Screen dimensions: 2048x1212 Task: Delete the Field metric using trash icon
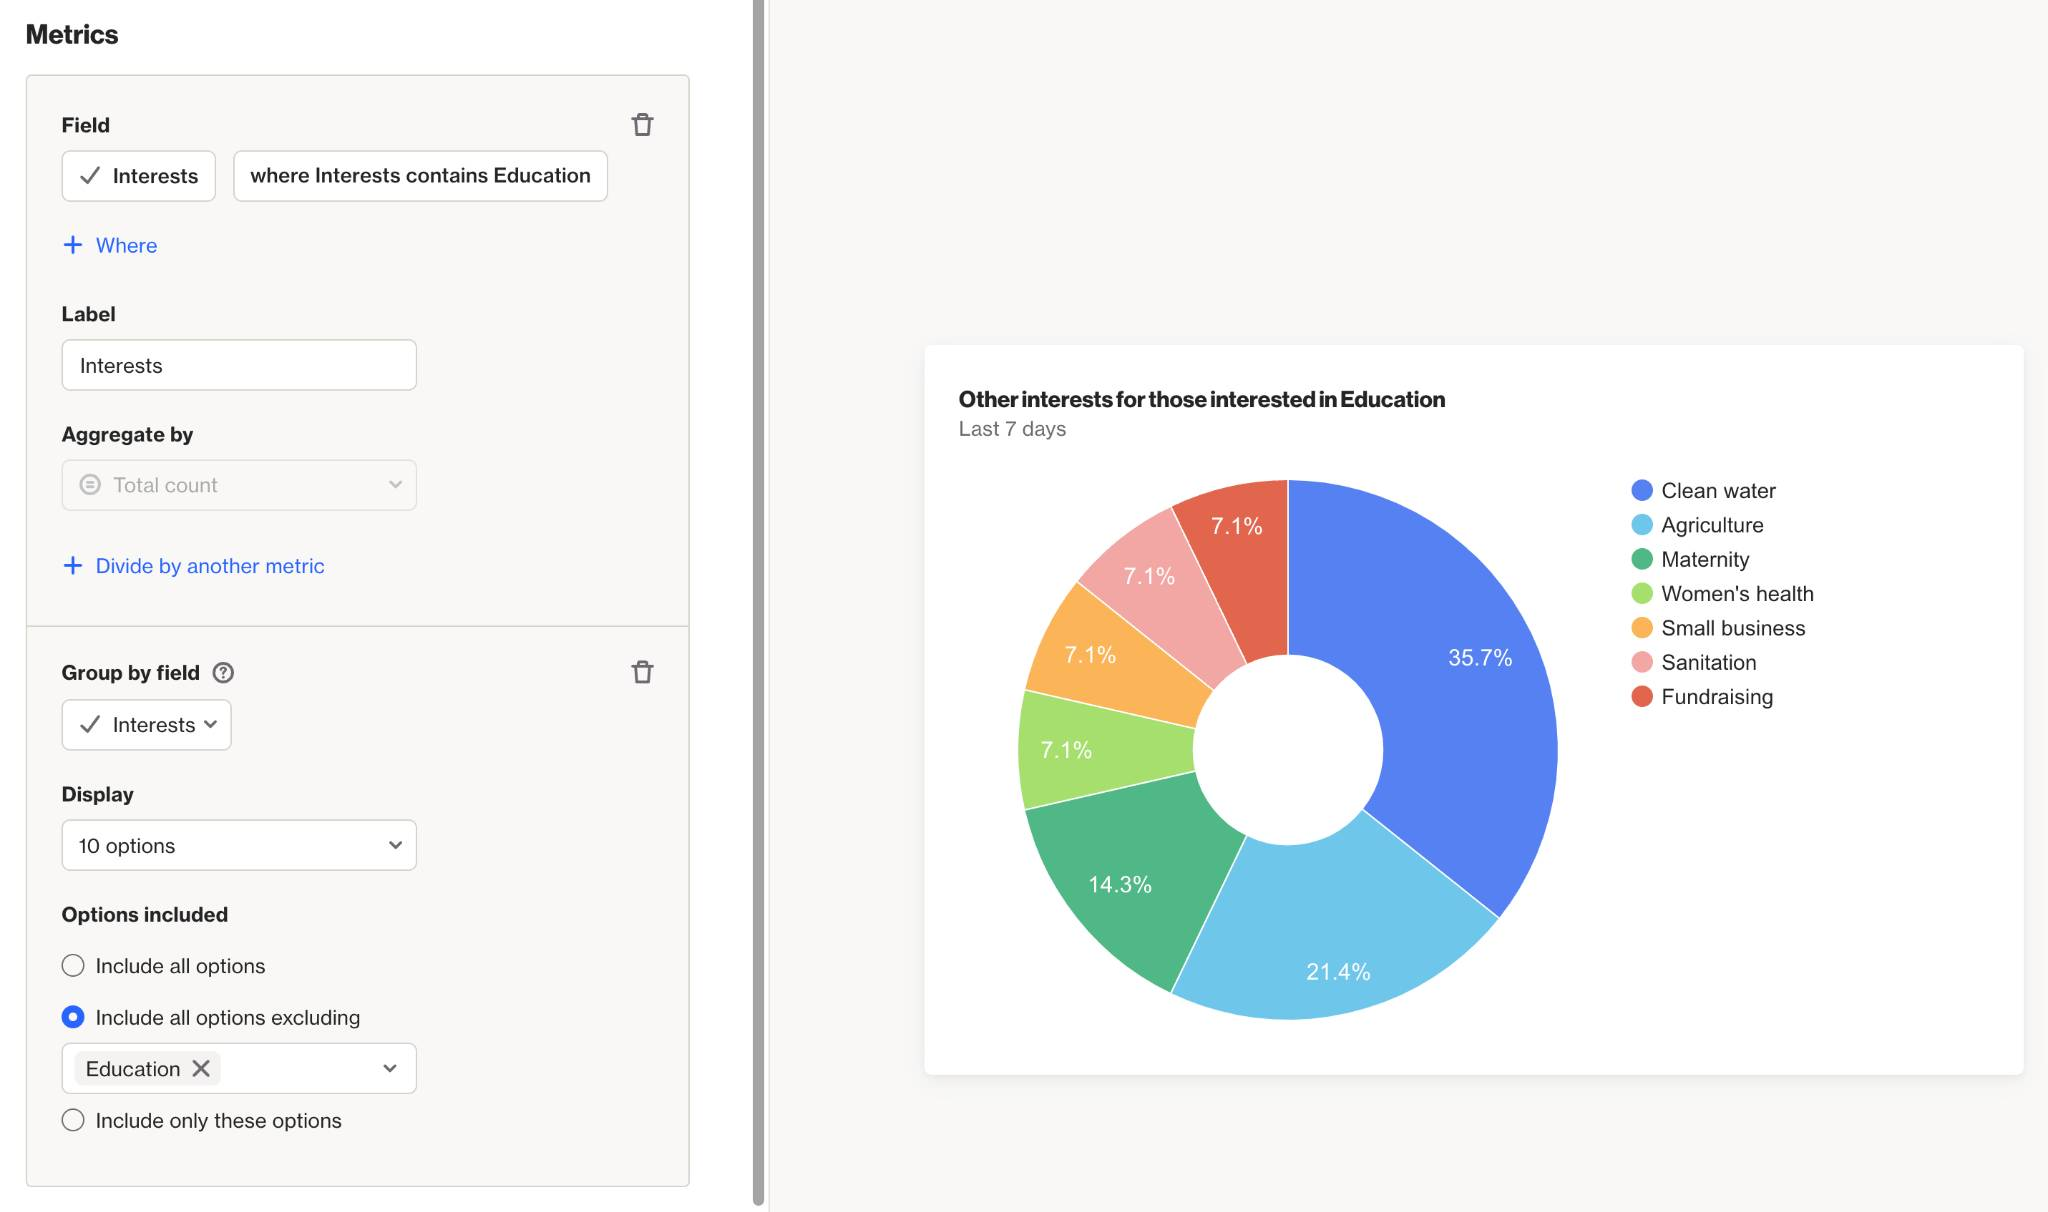point(642,125)
